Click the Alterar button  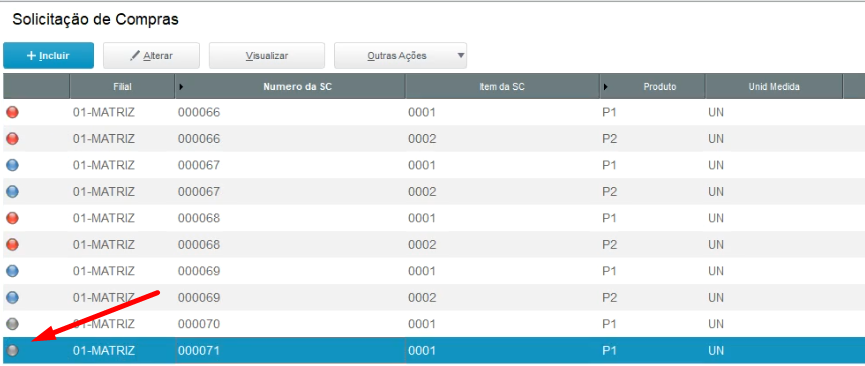click(151, 56)
